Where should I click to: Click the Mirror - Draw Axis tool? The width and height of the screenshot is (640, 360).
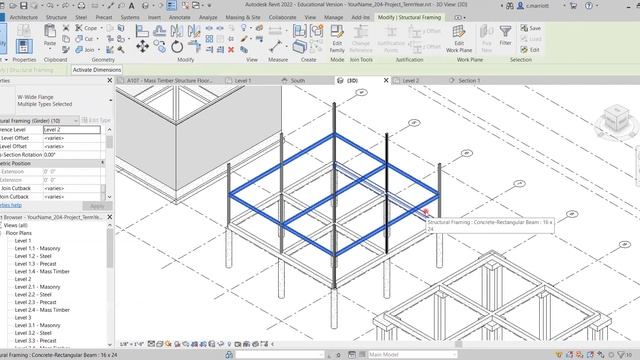click(193, 31)
